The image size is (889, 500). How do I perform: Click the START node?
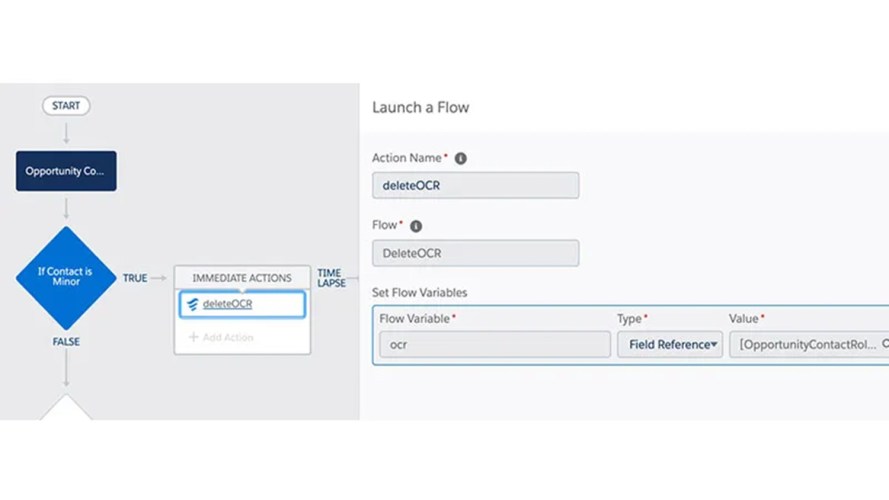(x=66, y=105)
